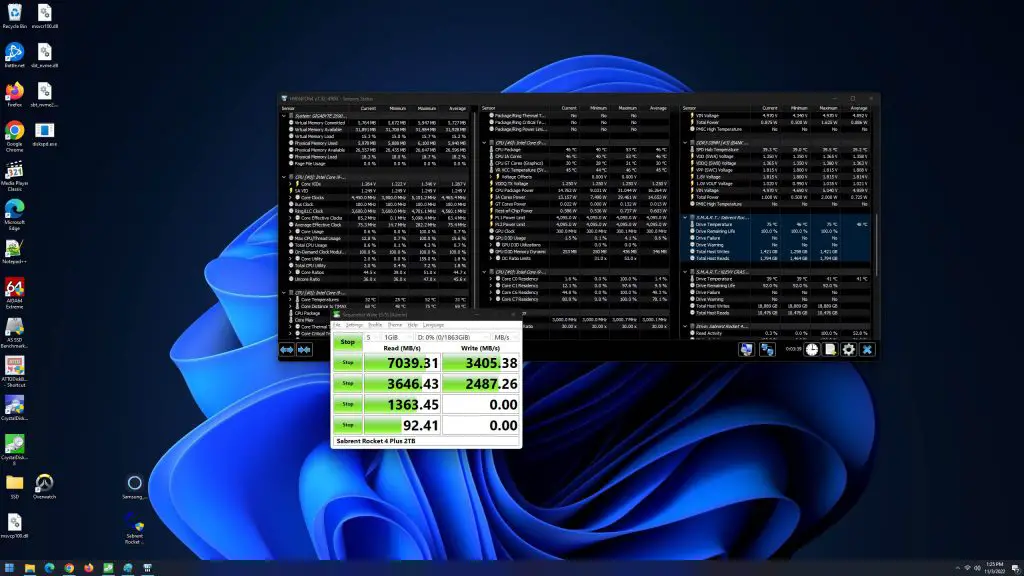
Task: Open the Overwatch desktop icon
Action: (44, 486)
